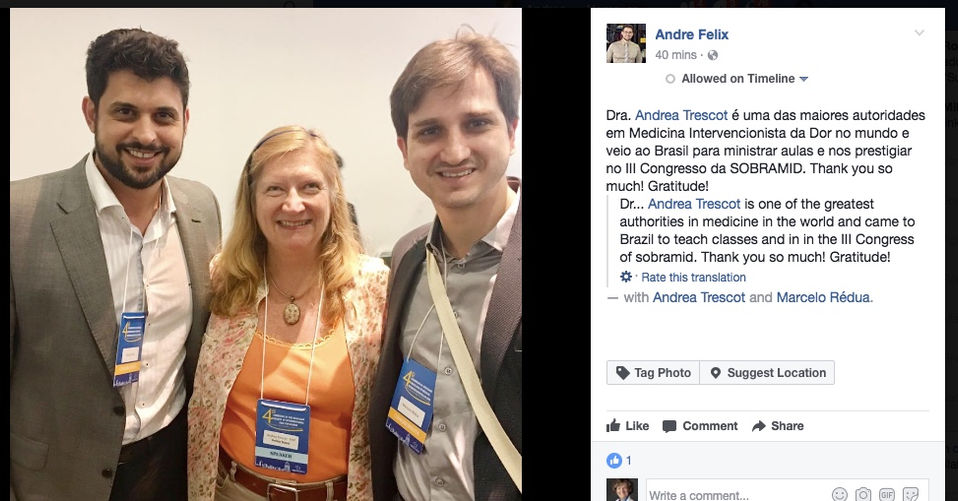The image size is (958, 501).
Task: Click Andre Felix's profile picture thumbnail
Action: tap(626, 43)
